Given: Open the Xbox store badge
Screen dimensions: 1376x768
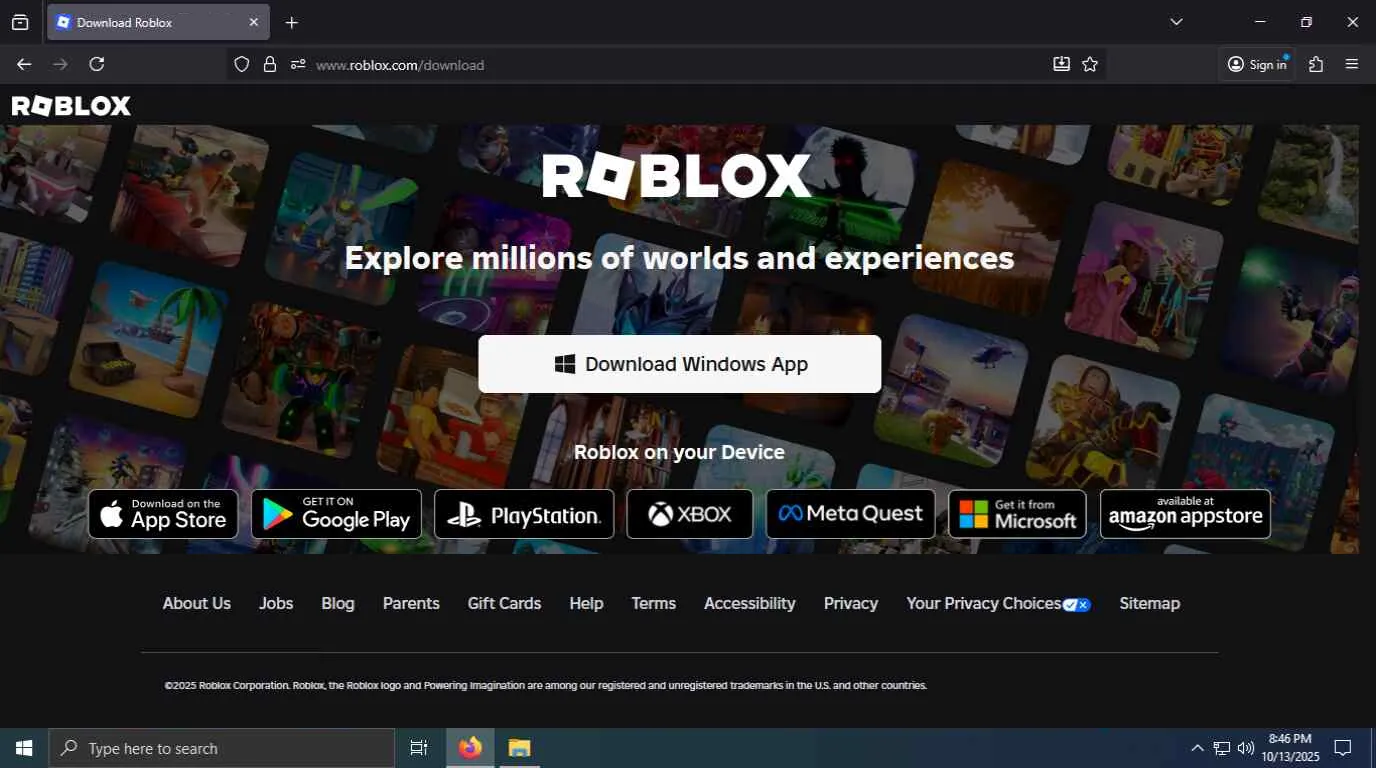Looking at the screenshot, I should click(690, 514).
